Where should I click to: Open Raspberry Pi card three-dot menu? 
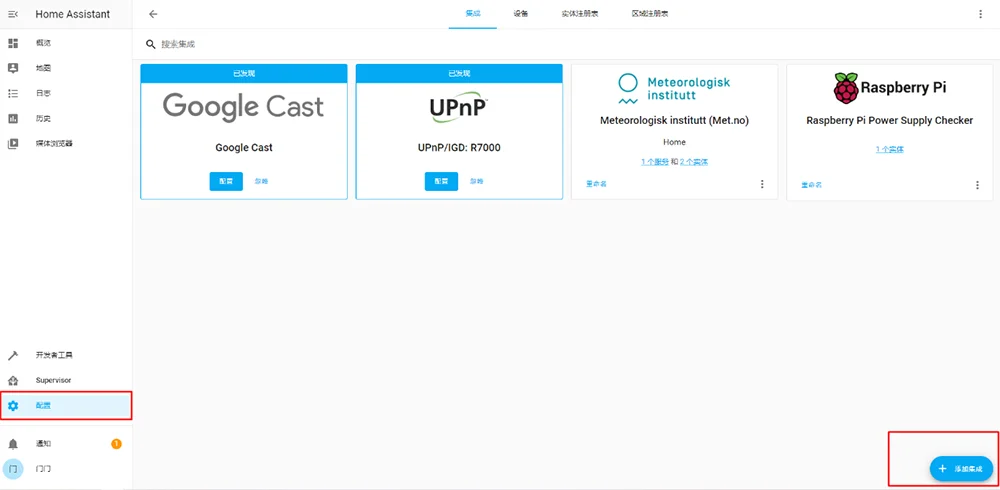978,185
